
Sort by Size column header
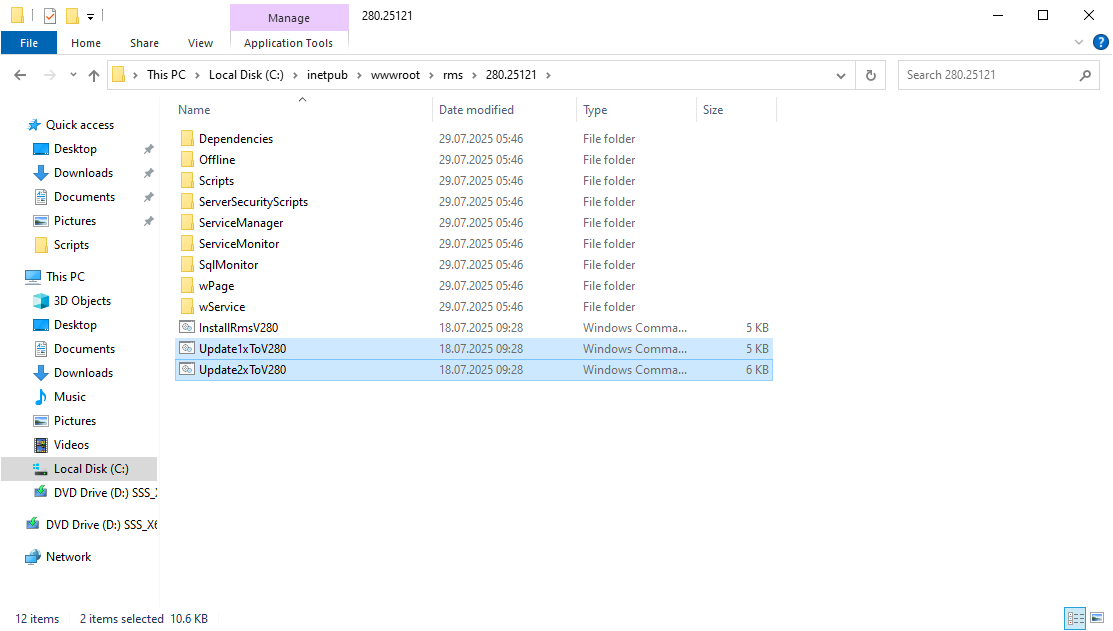point(736,109)
